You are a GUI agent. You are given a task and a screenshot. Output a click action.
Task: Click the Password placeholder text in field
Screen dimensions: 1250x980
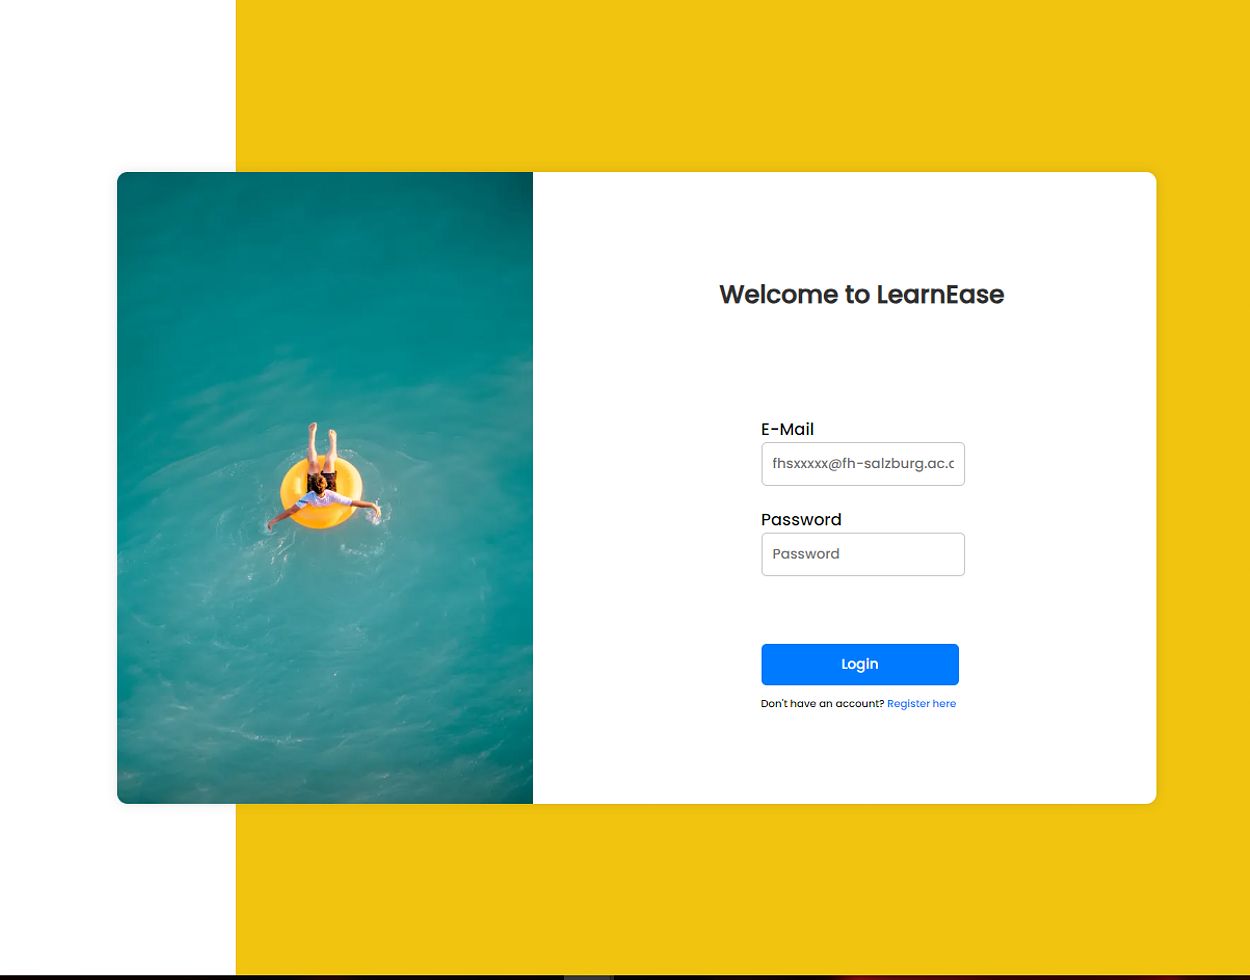806,554
